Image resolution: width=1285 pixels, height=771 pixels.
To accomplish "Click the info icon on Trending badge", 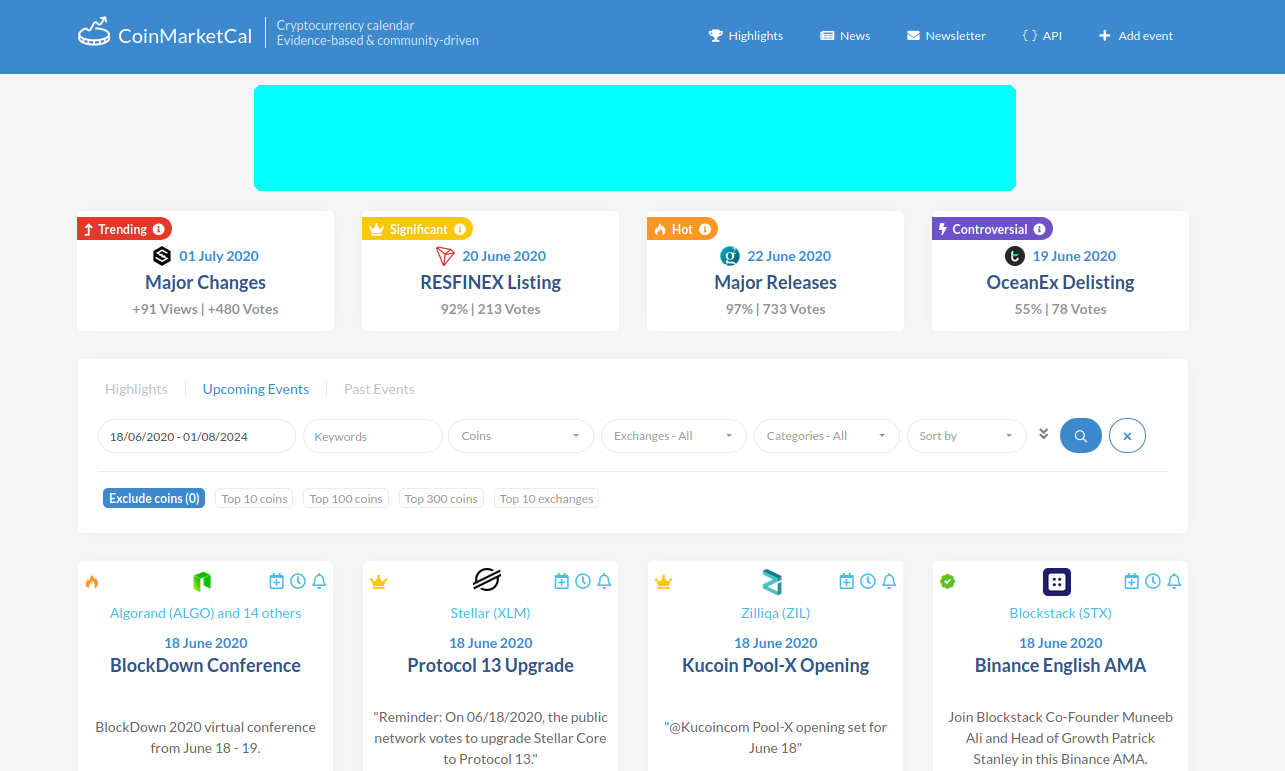I will click(159, 229).
